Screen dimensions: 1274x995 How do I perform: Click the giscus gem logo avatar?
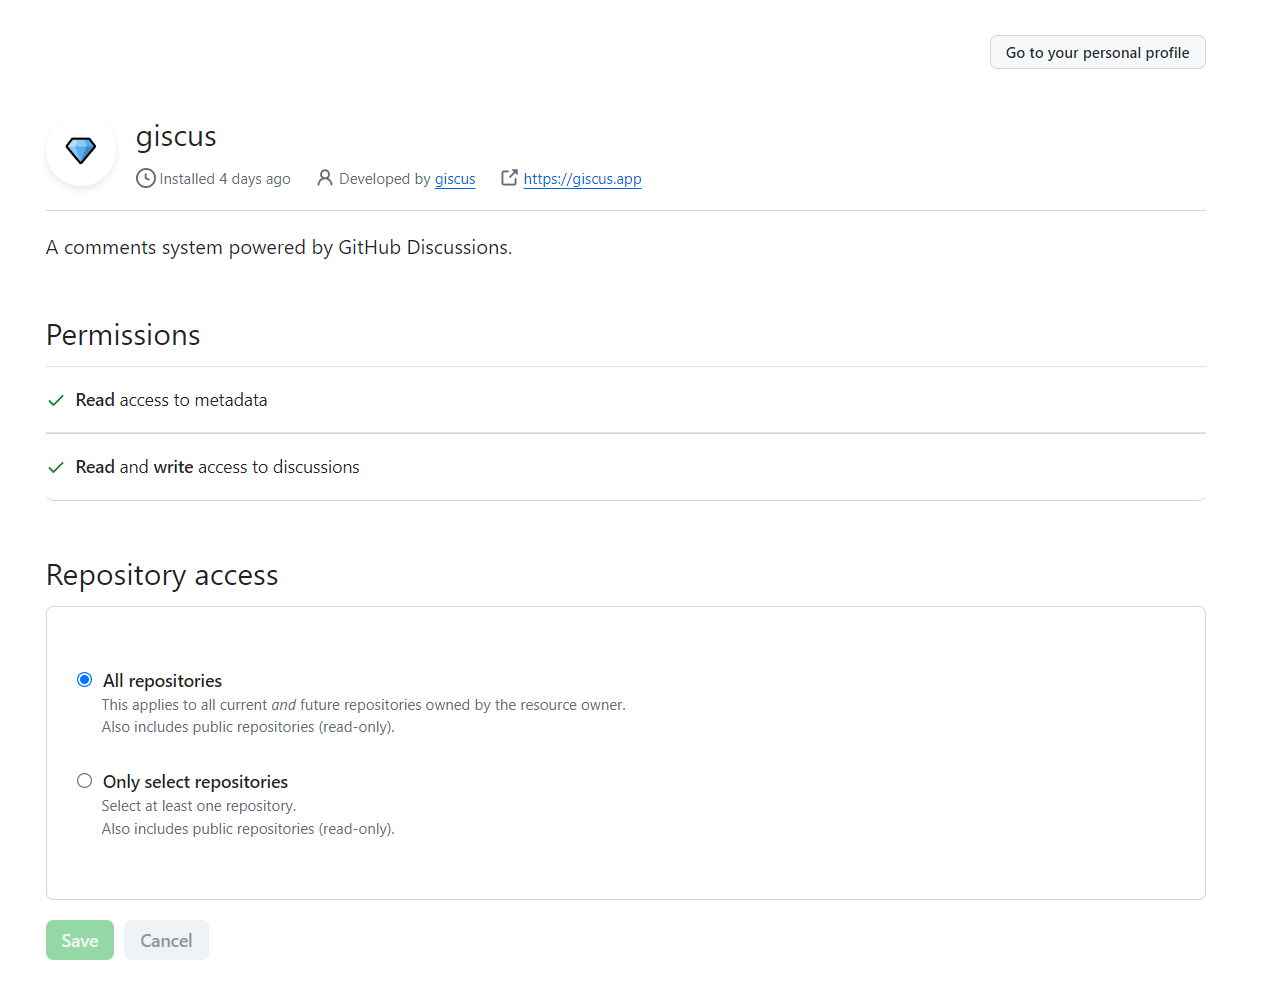(81, 150)
